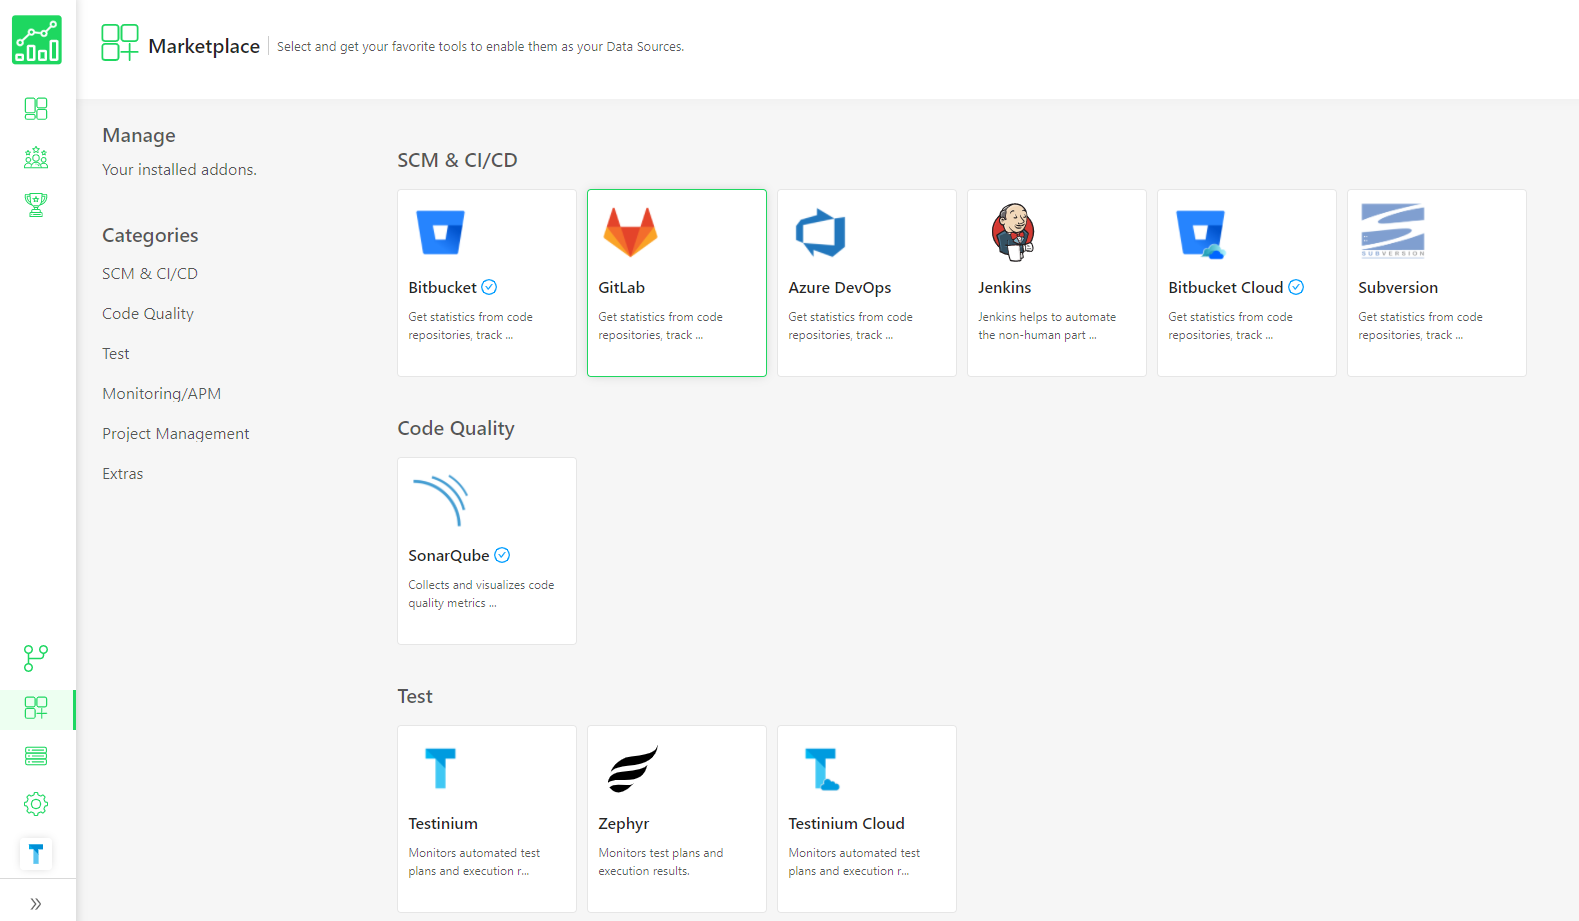This screenshot has width=1579, height=921.
Task: Open the teams icon in sidebar
Action: point(36,157)
